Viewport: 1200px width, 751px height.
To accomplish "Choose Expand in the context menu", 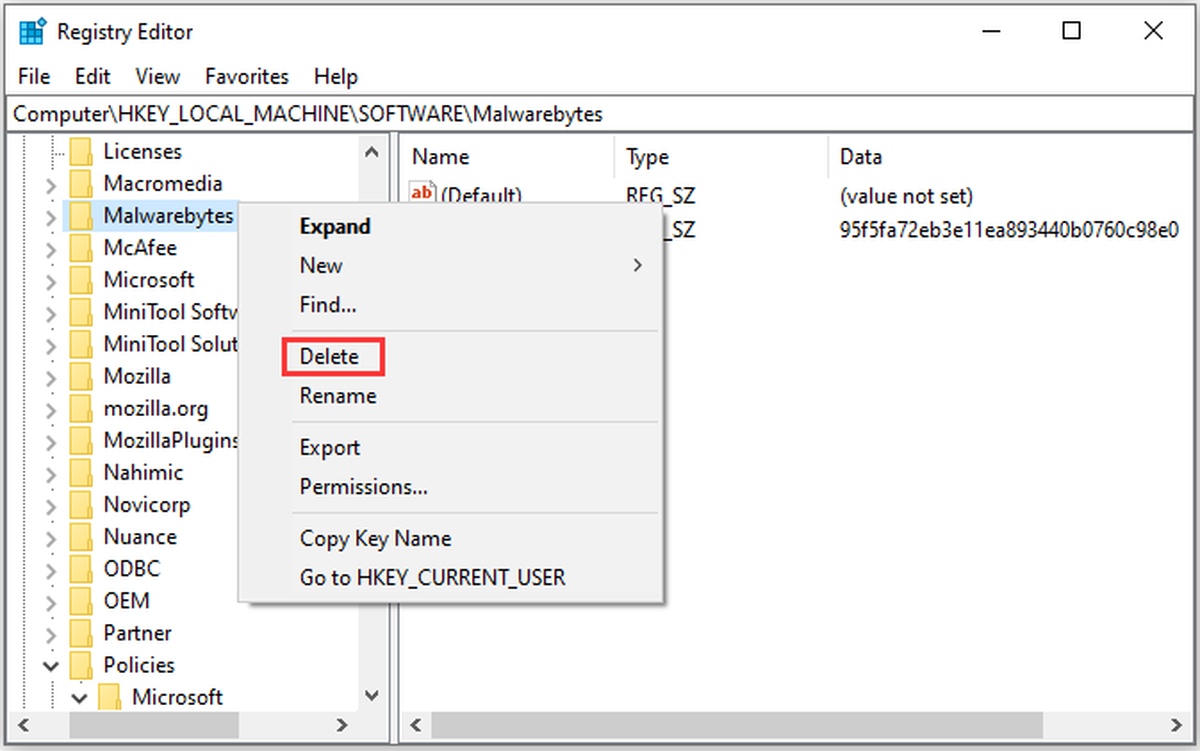I will [335, 227].
